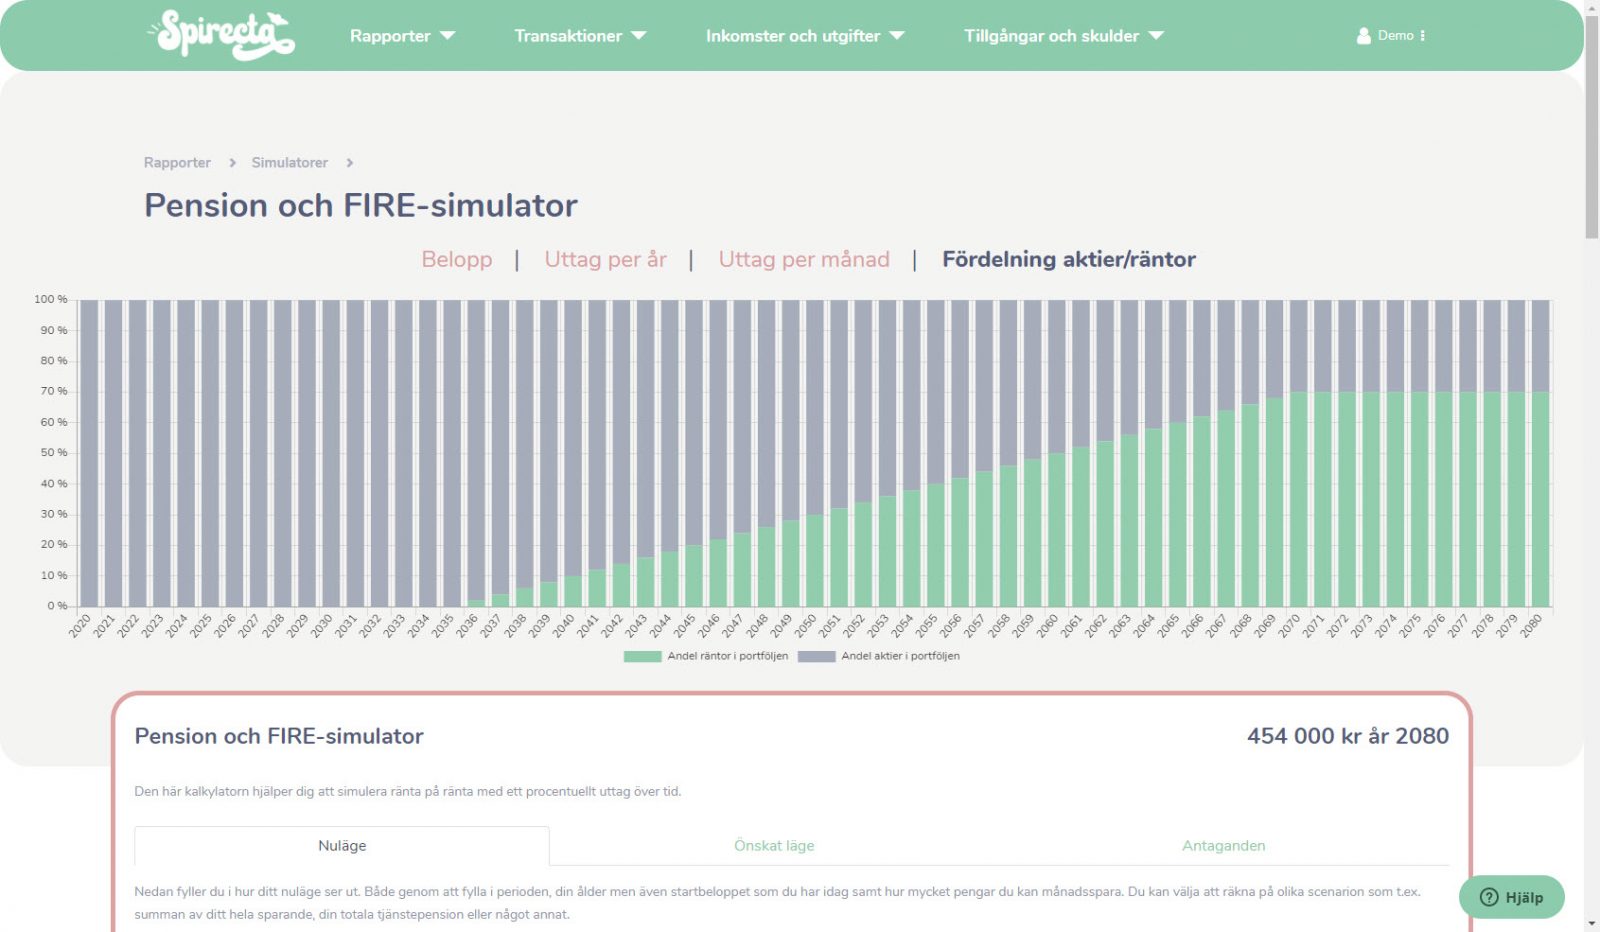1600x932 pixels.
Task: Open the Rapporter dropdown menu
Action: [402, 35]
